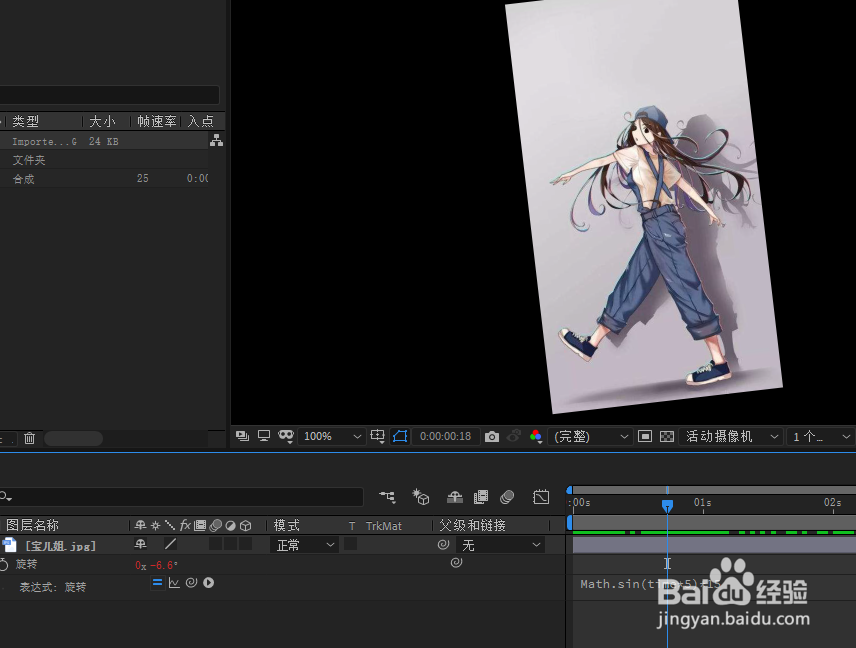Click the 模式 column header
The image size is (856, 648).
pyautogui.click(x=287, y=525)
